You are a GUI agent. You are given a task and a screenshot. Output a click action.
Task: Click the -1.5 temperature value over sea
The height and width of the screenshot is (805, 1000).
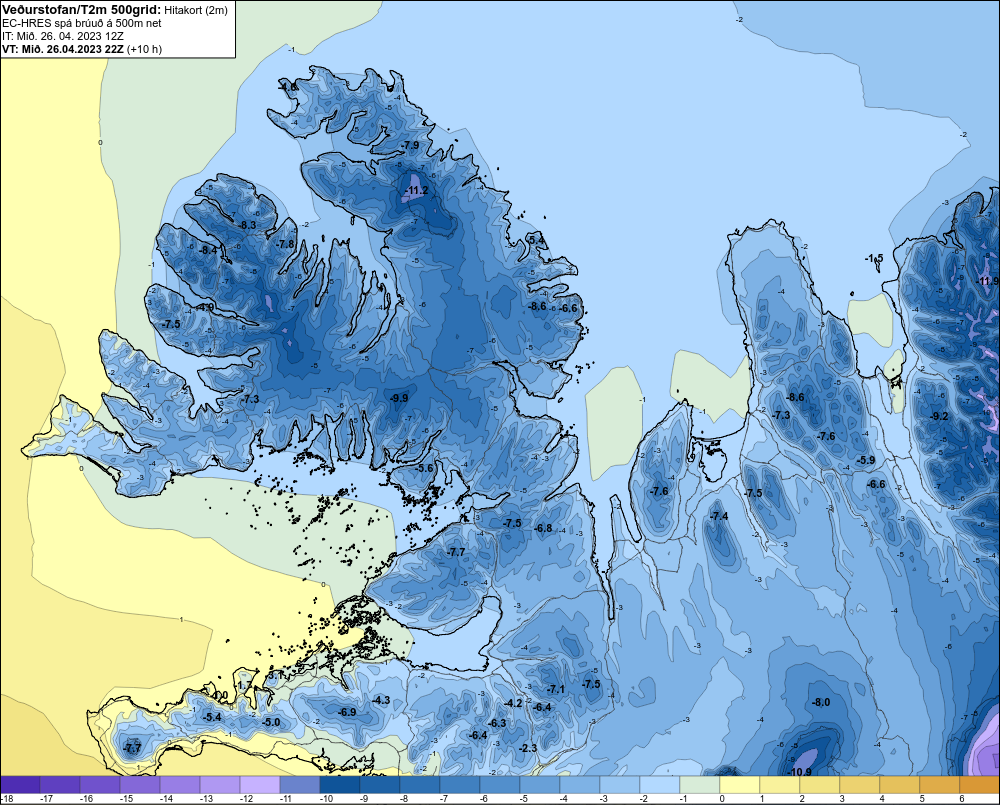click(x=874, y=258)
